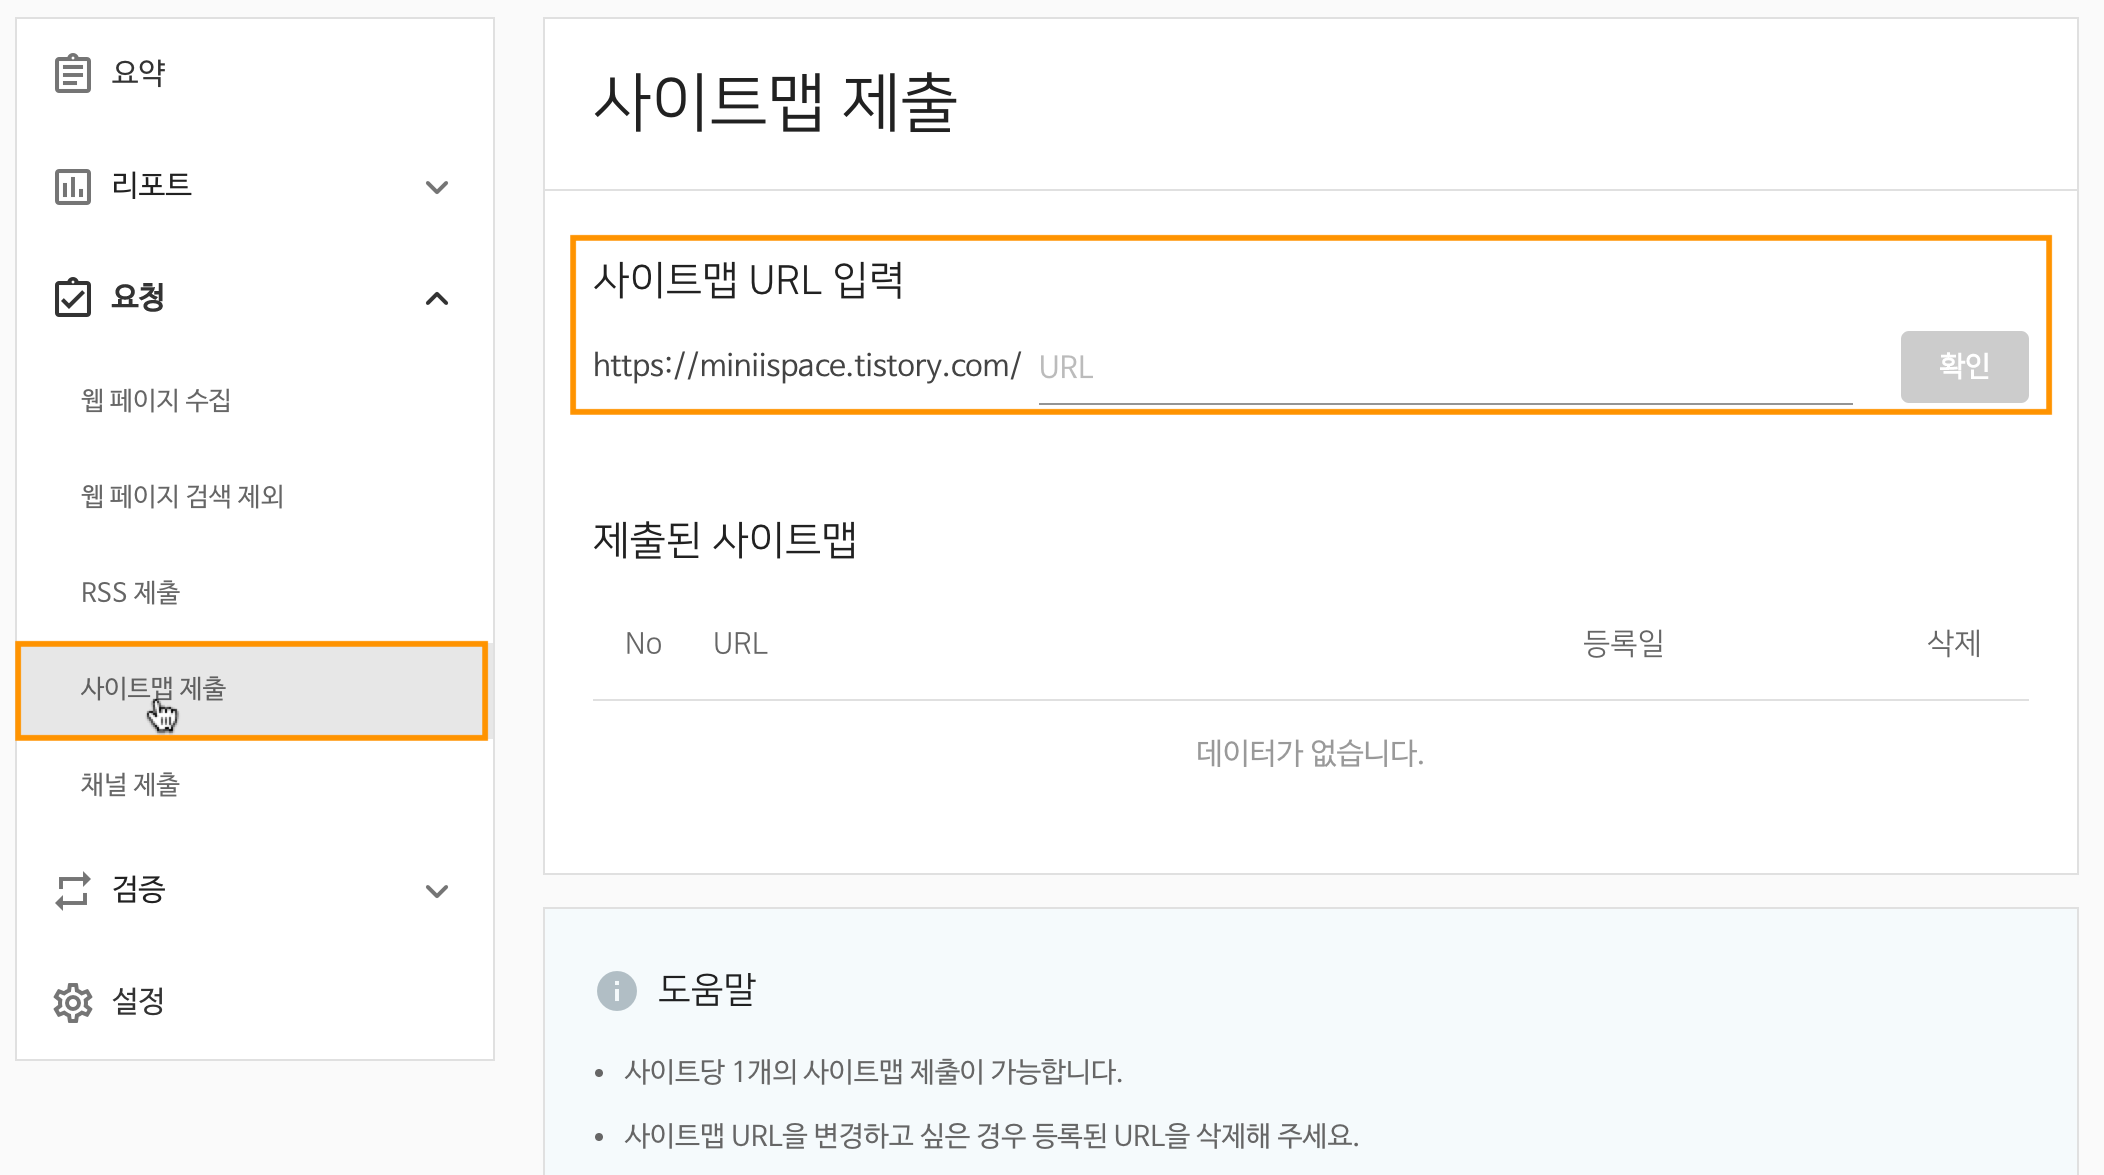Click the 리포트 bar chart icon

[72, 186]
